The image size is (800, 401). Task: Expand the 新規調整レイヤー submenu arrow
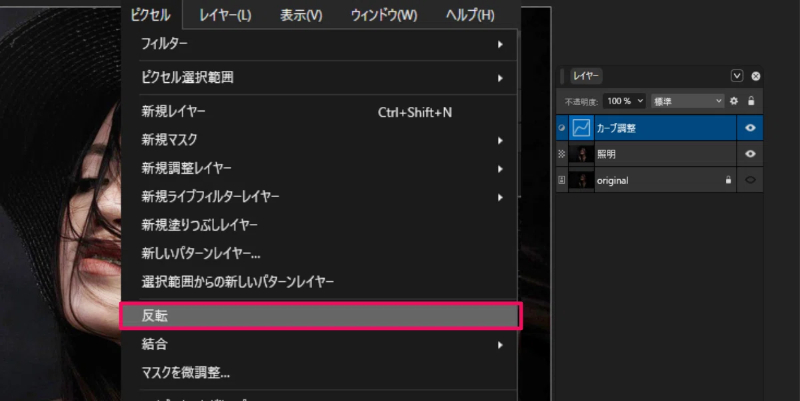[500, 169]
